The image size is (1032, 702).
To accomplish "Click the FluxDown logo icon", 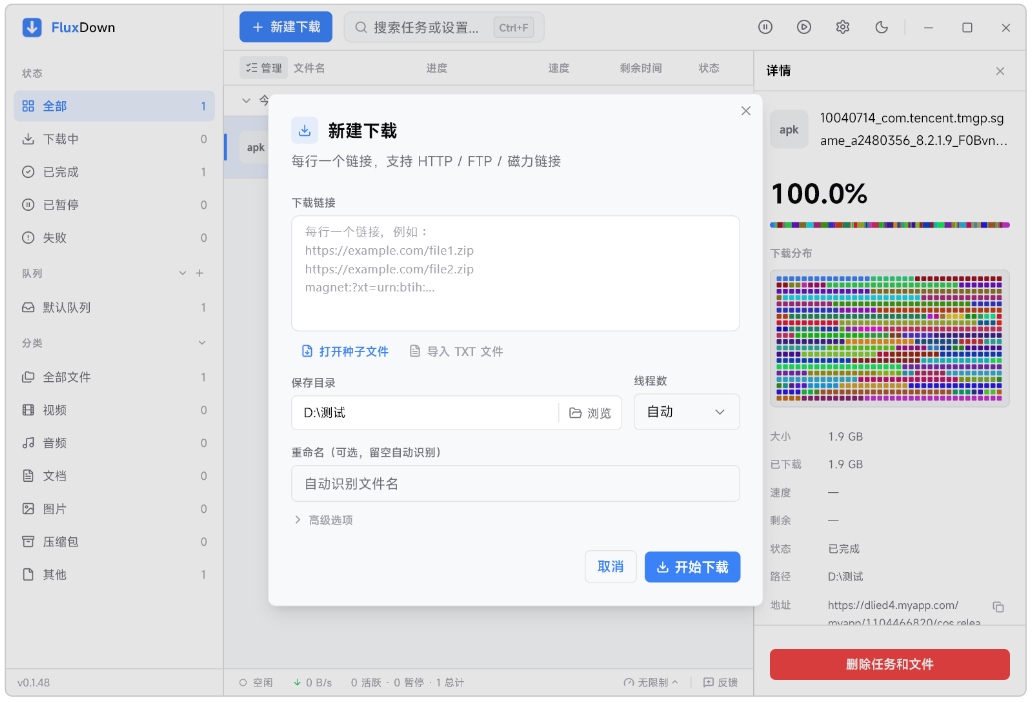I will click(32, 27).
